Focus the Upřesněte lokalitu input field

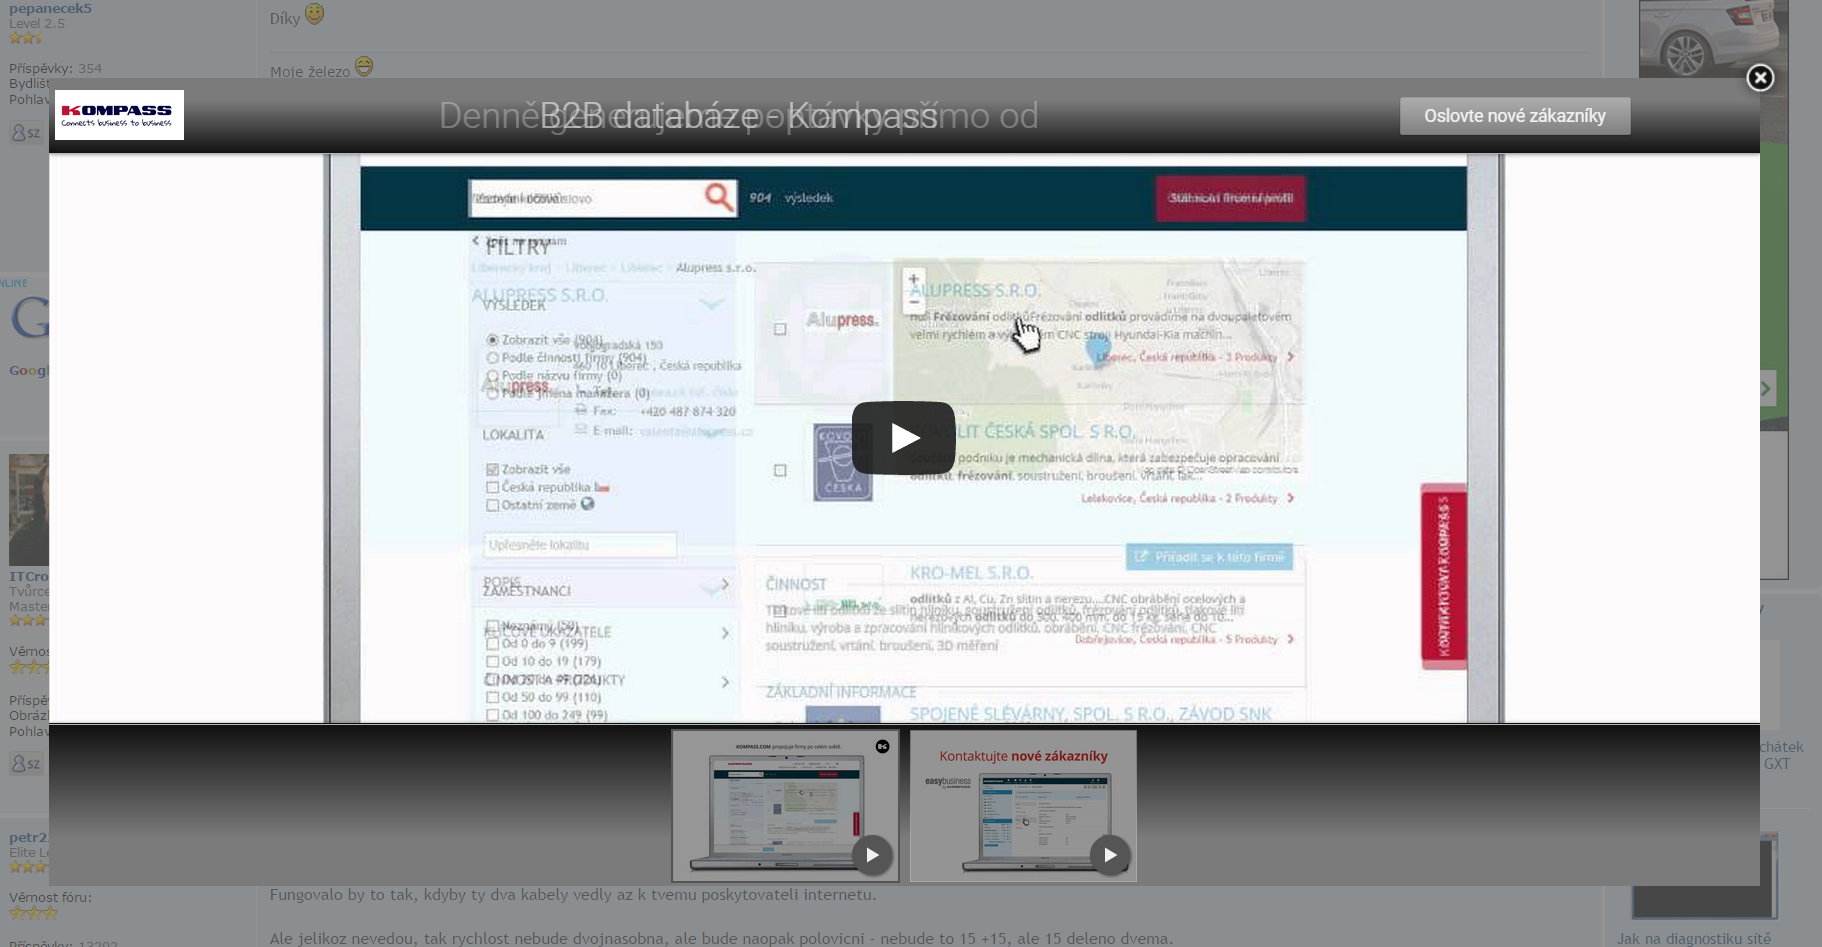[580, 545]
